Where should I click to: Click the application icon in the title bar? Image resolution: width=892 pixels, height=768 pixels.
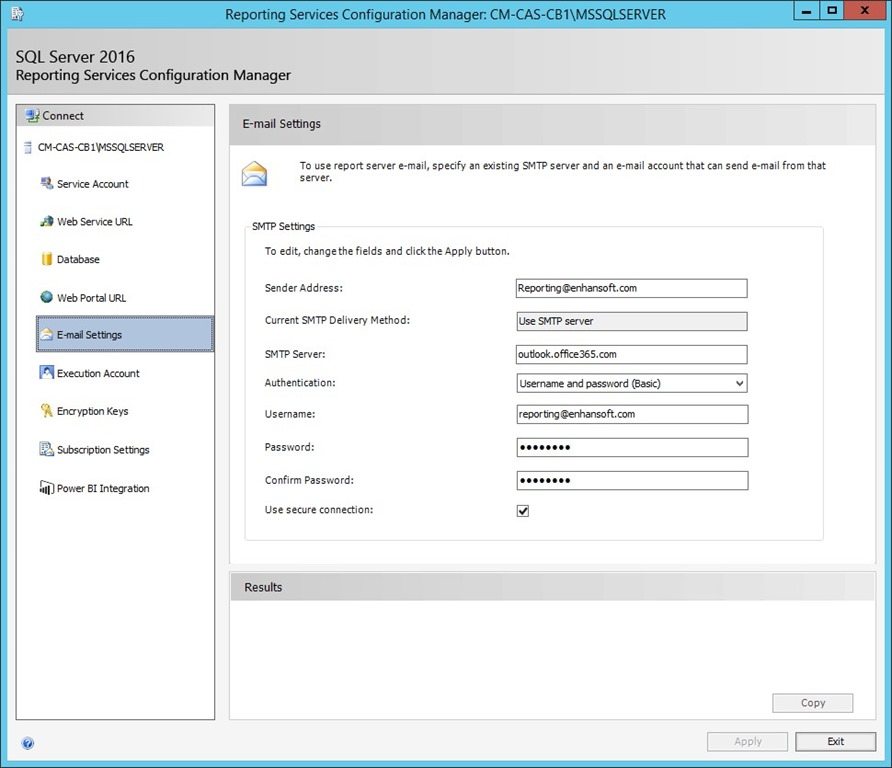pyautogui.click(x=16, y=14)
